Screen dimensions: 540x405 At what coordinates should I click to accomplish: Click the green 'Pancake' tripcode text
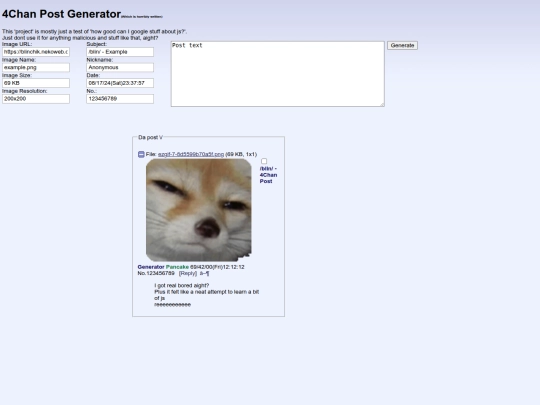click(177, 267)
